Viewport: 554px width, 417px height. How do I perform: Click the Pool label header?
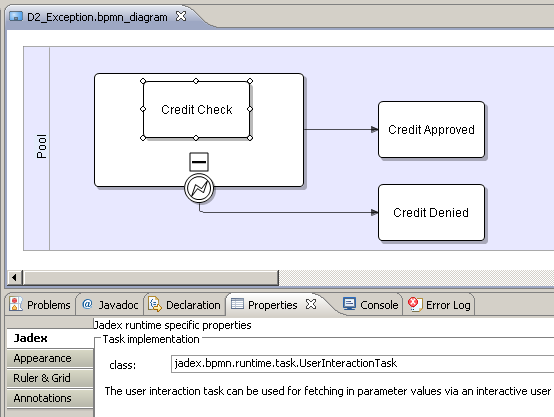pyautogui.click(x=41, y=146)
